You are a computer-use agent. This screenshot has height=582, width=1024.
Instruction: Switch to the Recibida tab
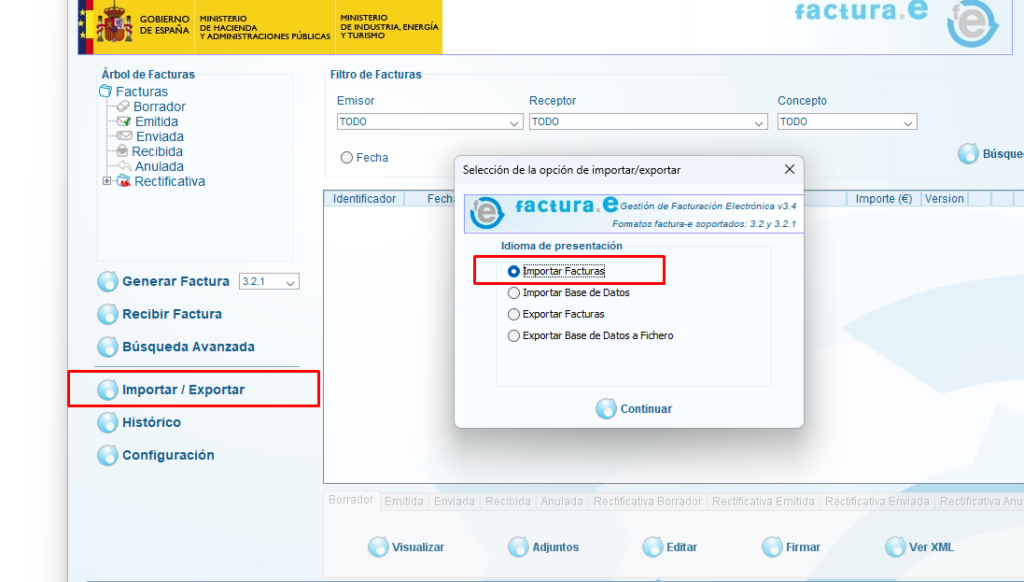[x=507, y=501]
